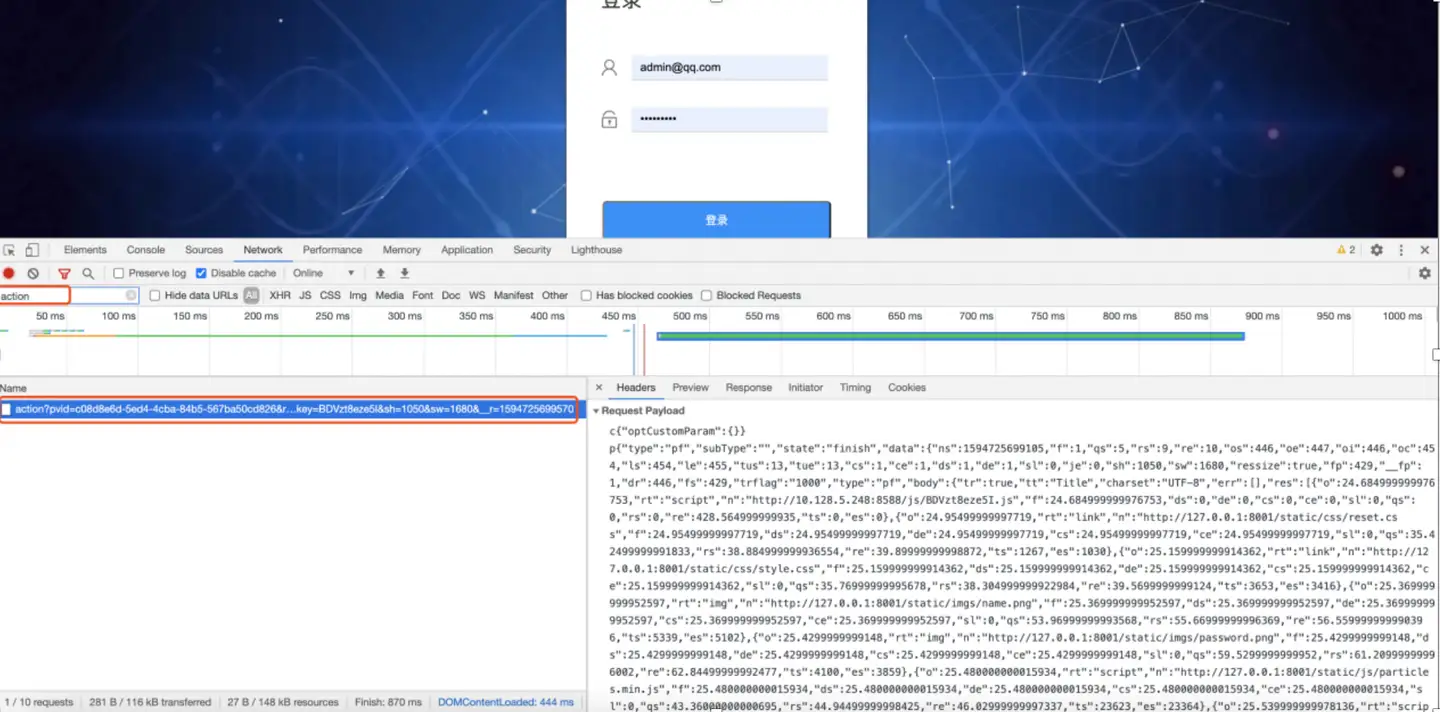Switch to the Console tab
This screenshot has width=1440, height=712.
tap(145, 250)
